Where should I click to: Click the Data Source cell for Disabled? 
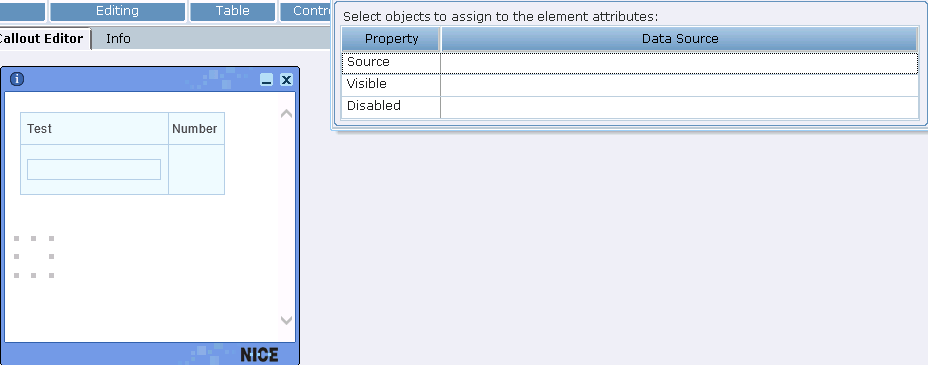[x=679, y=107]
